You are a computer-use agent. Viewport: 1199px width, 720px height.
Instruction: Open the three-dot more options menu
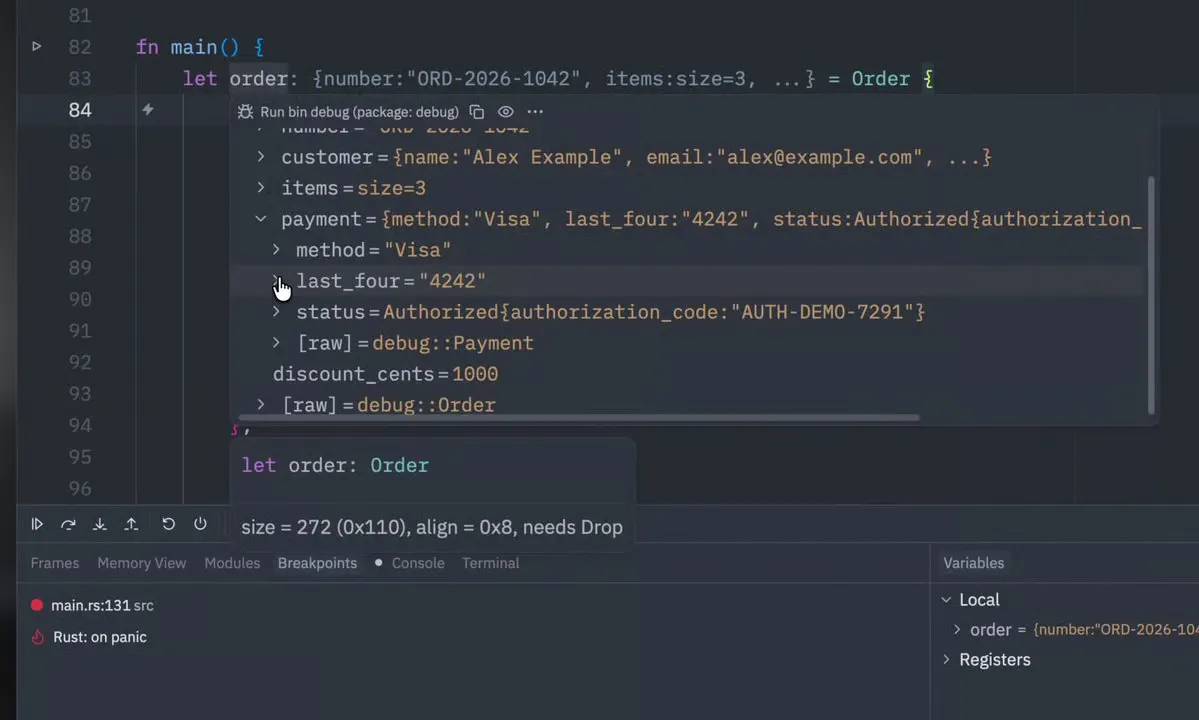(535, 112)
